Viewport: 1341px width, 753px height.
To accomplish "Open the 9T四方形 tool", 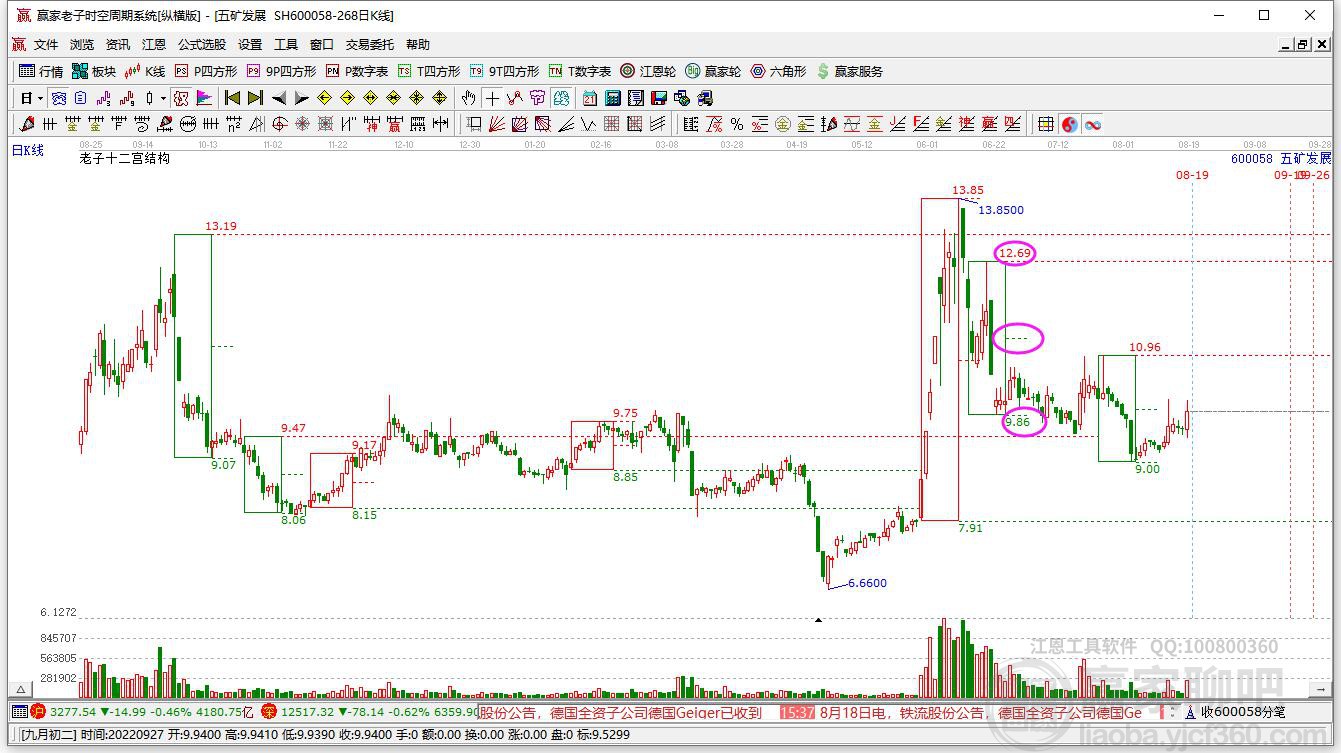I will point(504,71).
